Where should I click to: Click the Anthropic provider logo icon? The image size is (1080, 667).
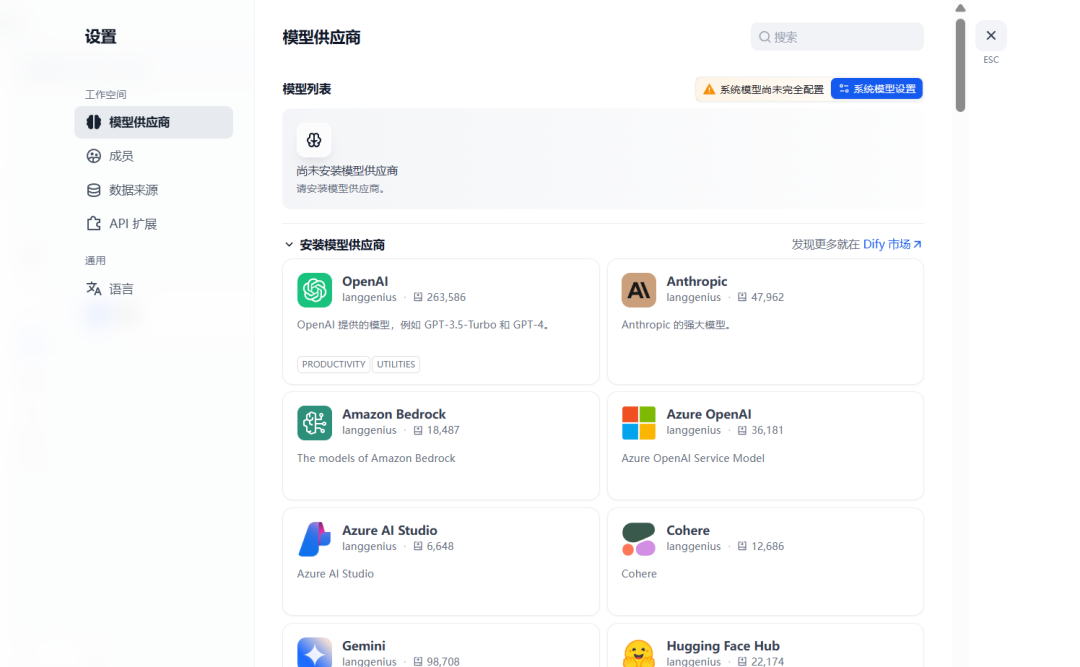tap(638, 289)
